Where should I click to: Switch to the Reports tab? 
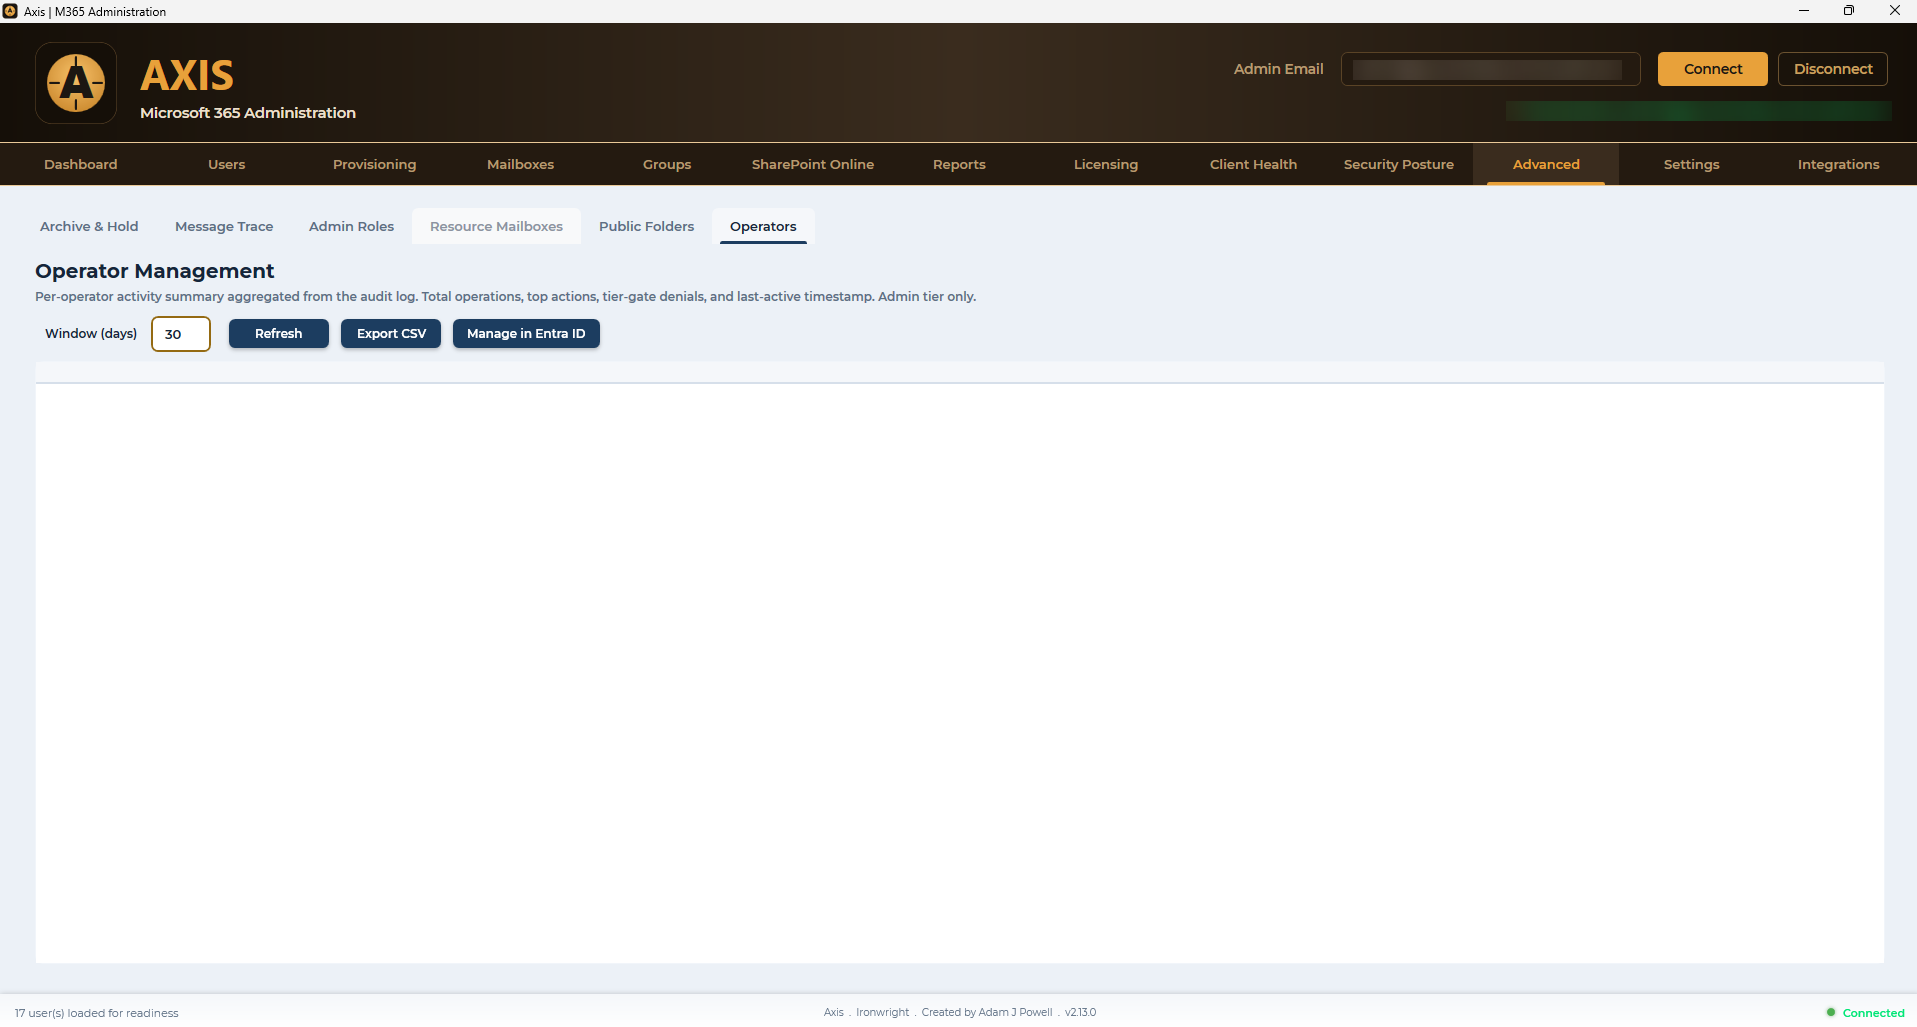pos(959,164)
